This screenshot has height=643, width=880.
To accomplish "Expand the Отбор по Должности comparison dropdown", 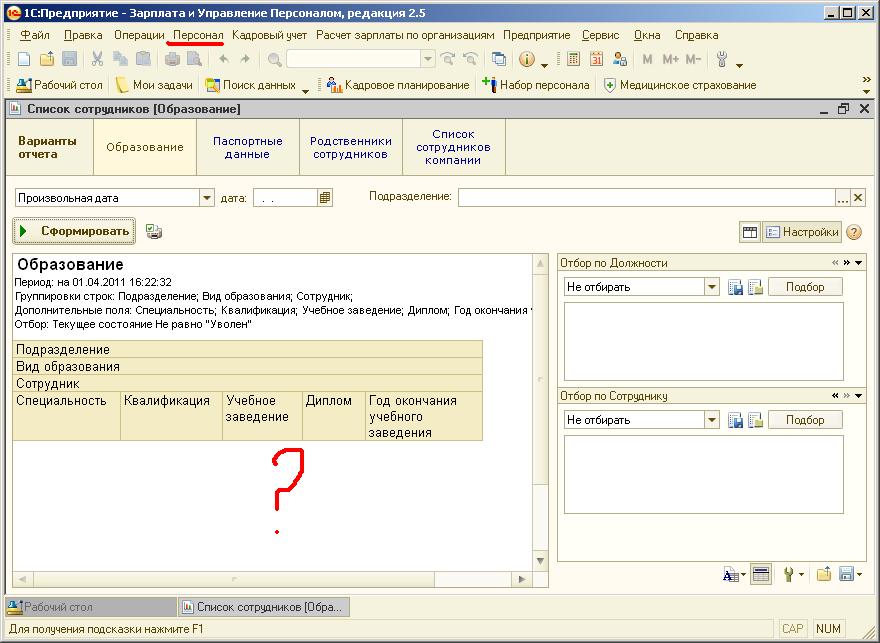I will [x=712, y=287].
